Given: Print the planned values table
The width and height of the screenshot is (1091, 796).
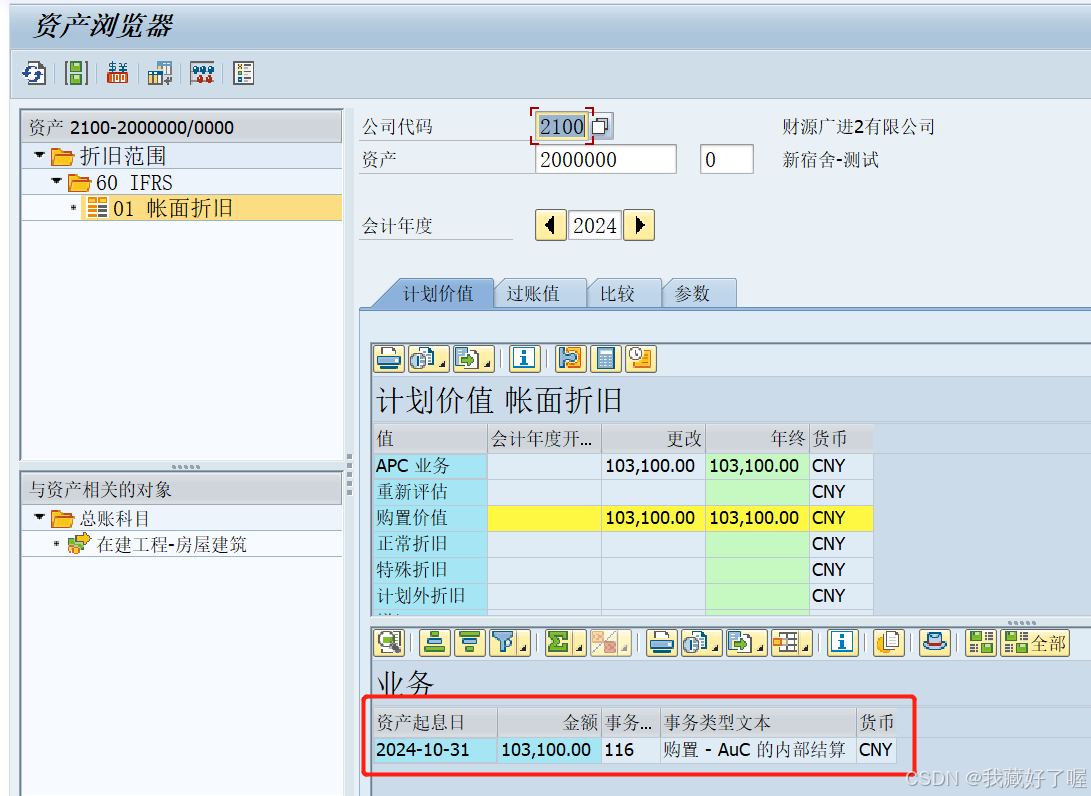Looking at the screenshot, I should coord(388,359).
